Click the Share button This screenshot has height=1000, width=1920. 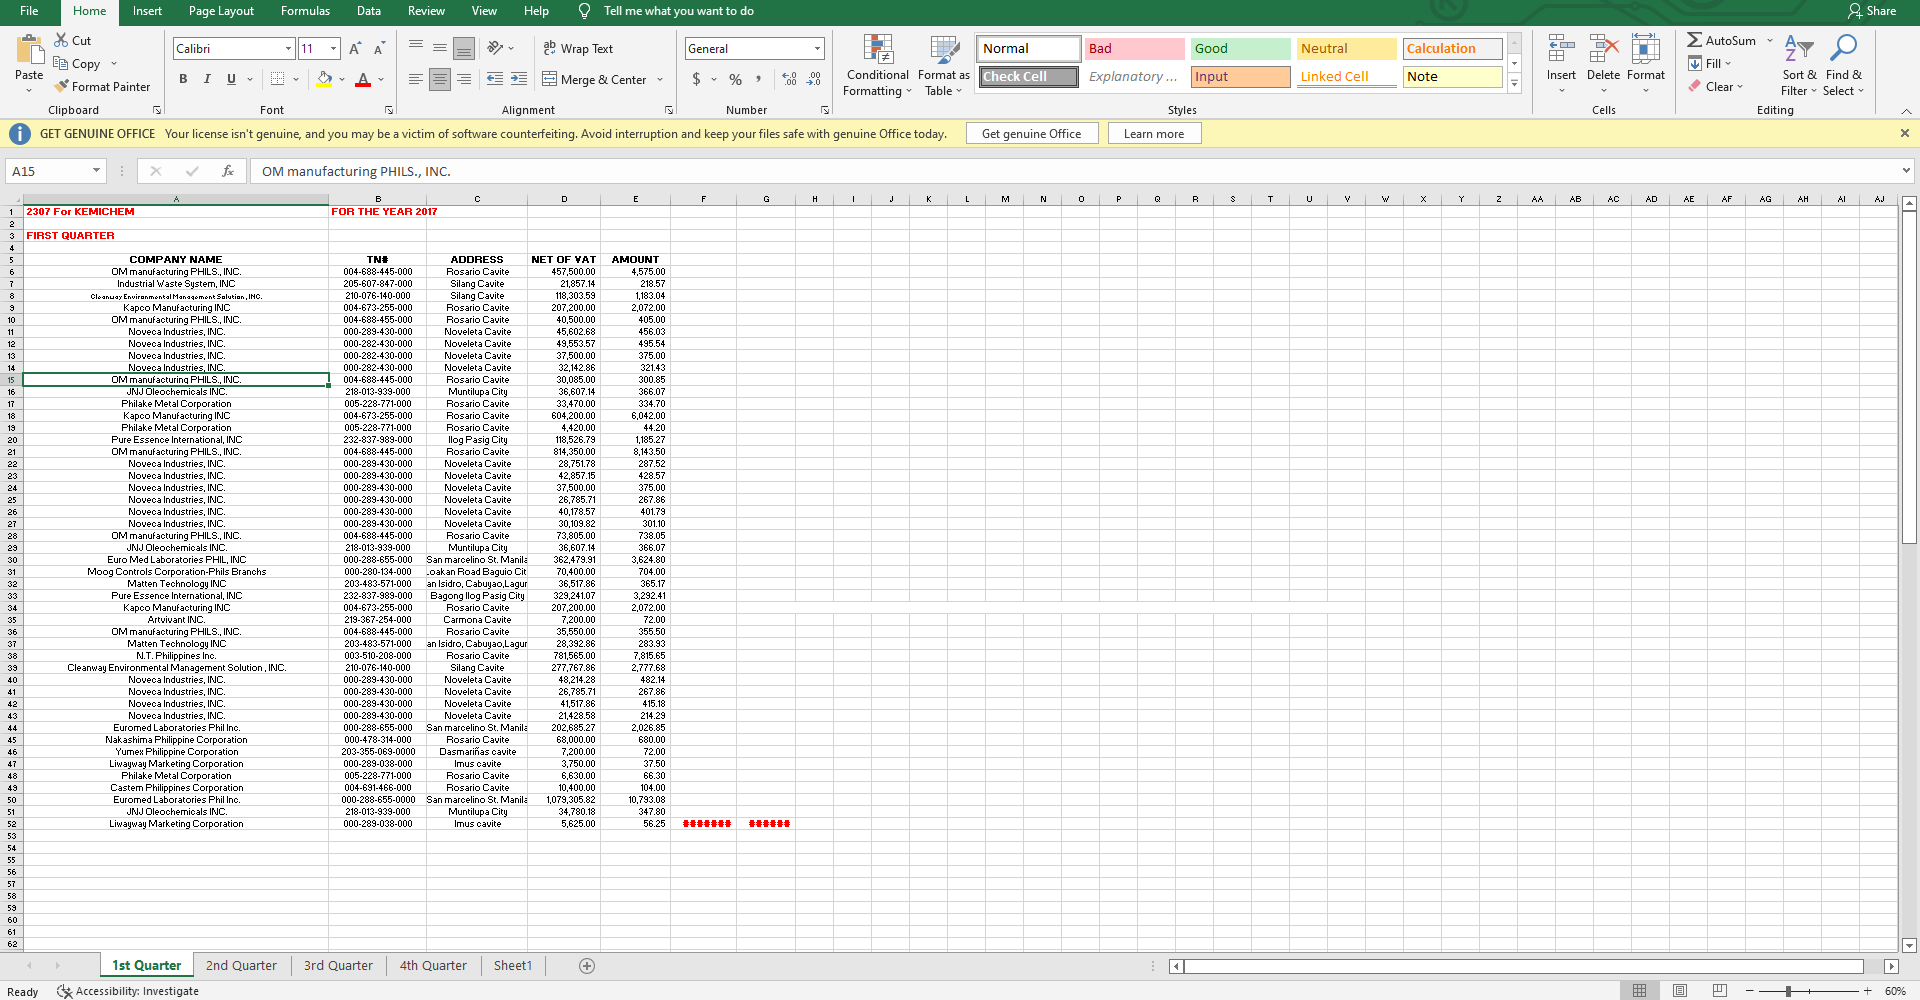[x=1872, y=11]
